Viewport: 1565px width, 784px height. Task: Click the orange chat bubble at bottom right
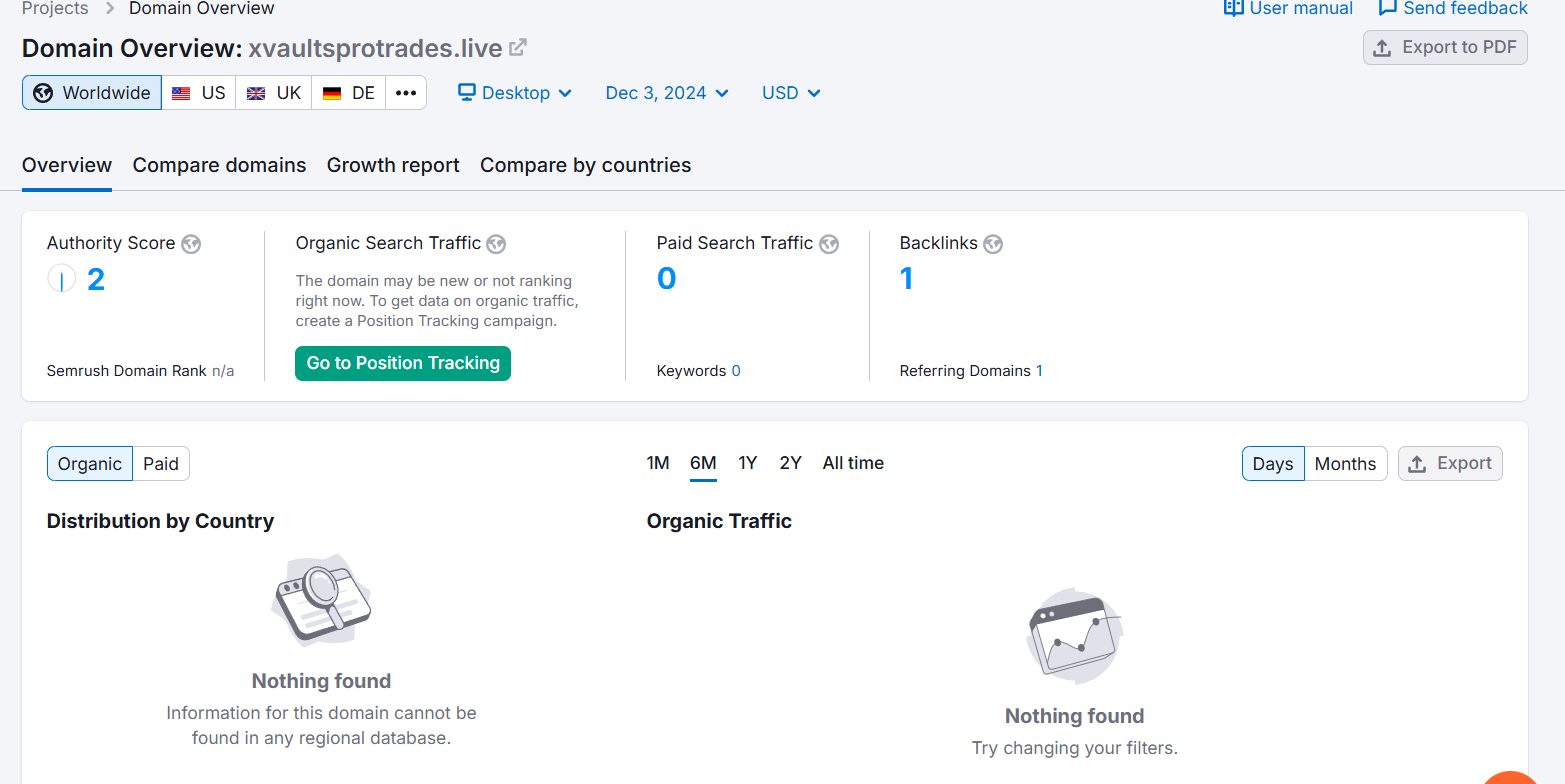[1512, 778]
